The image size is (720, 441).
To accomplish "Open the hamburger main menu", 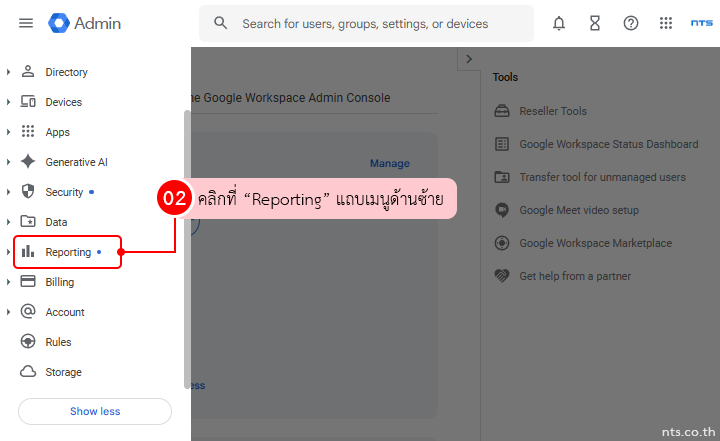I will (26, 23).
